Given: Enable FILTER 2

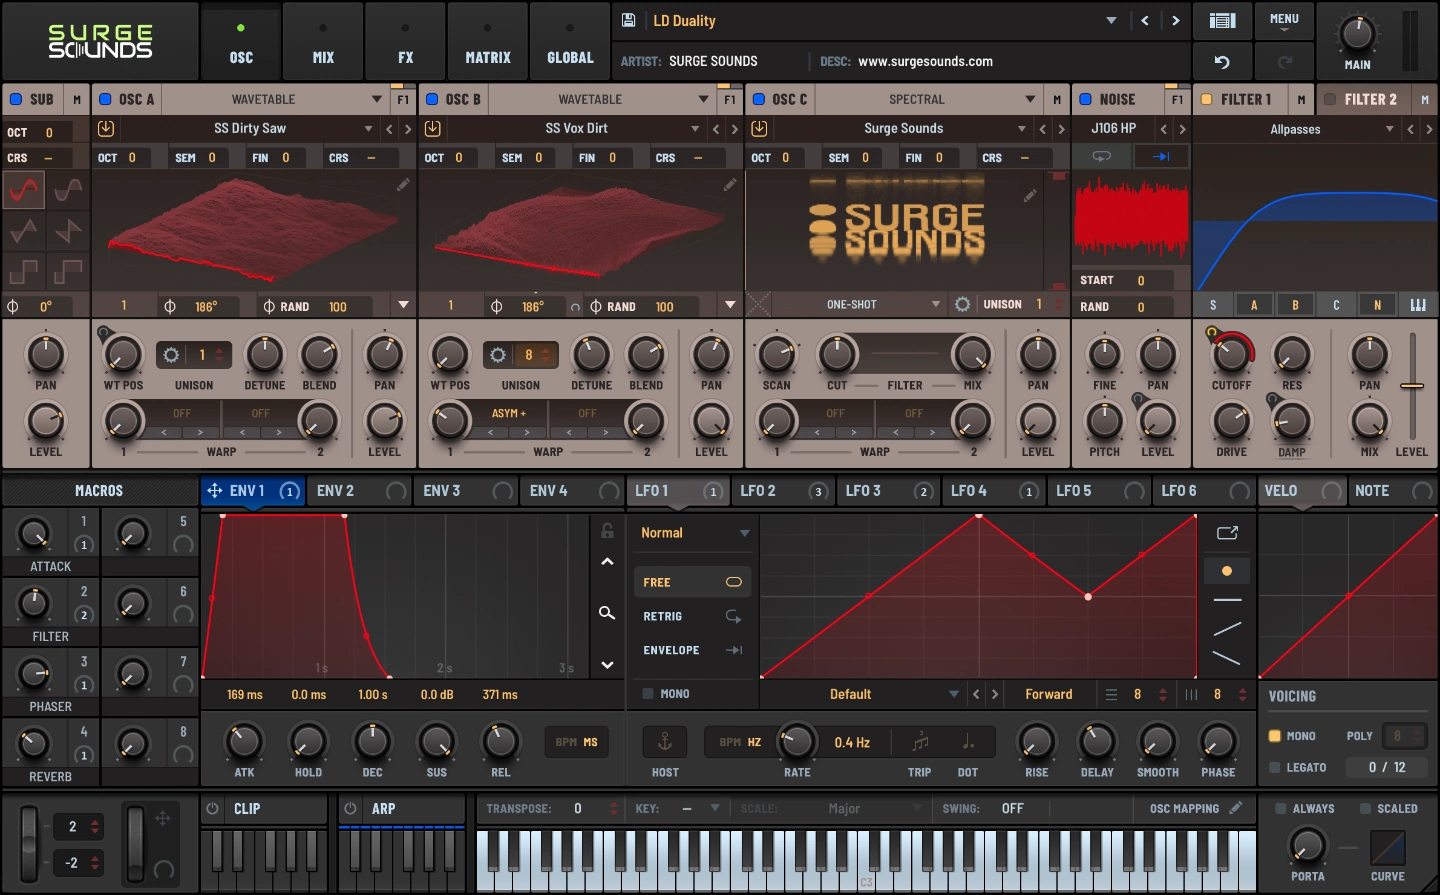Looking at the screenshot, I should tap(1330, 99).
